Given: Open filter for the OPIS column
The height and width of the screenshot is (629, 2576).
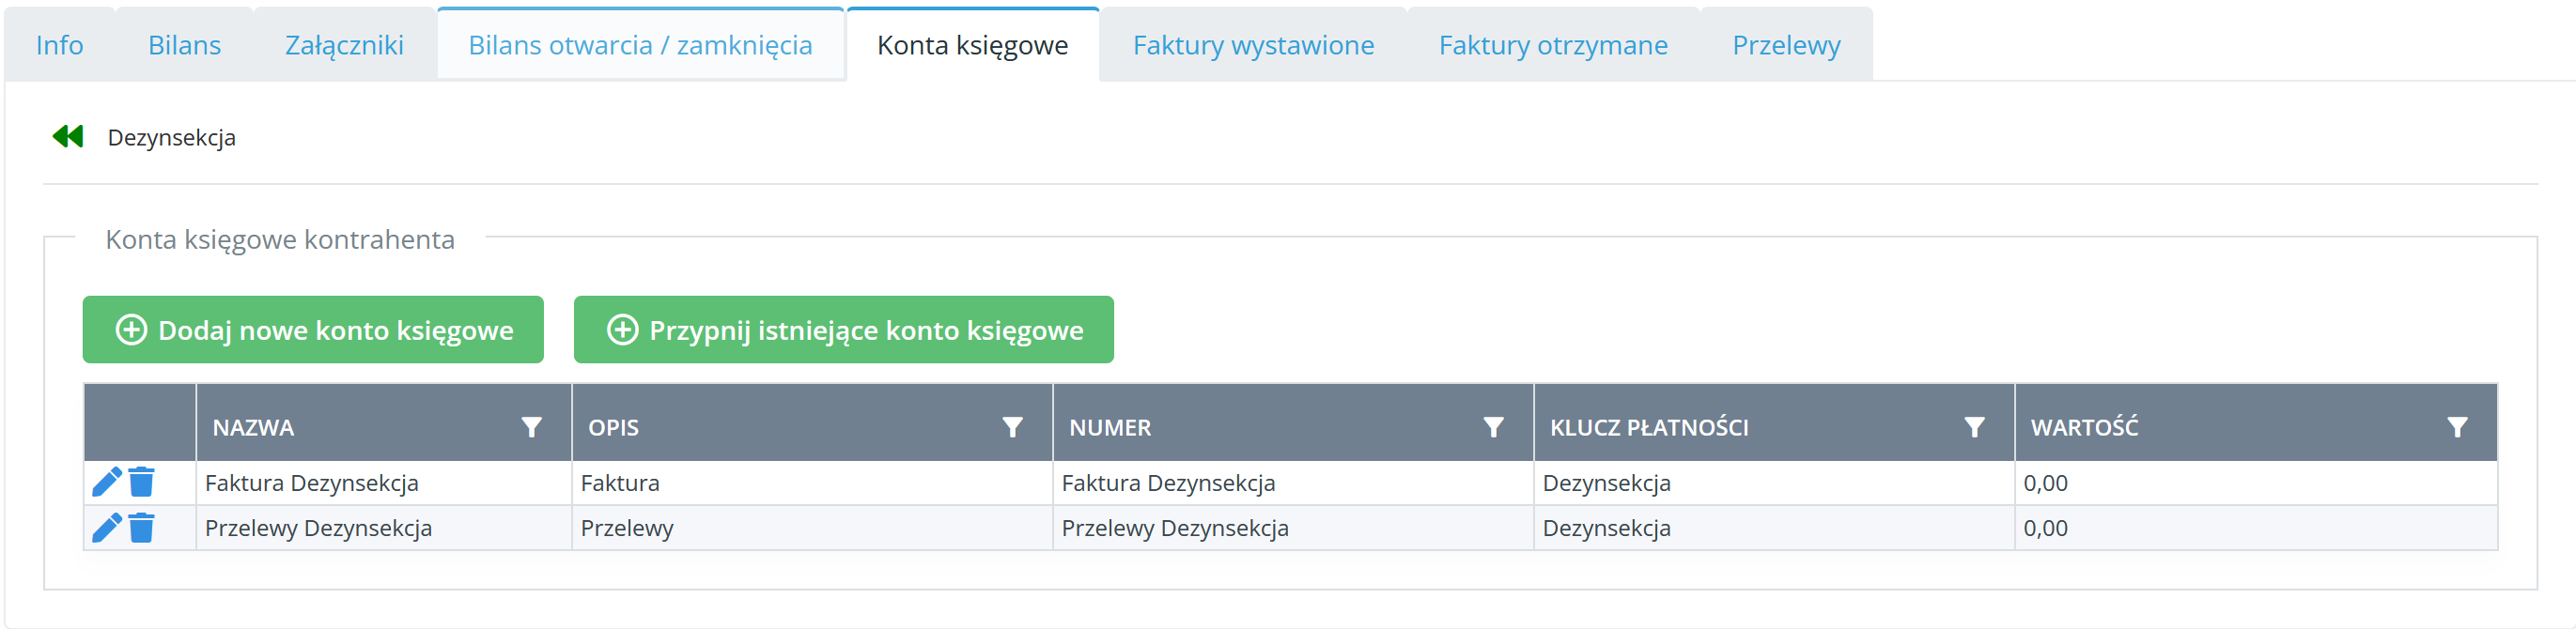Looking at the screenshot, I should coord(1012,428).
